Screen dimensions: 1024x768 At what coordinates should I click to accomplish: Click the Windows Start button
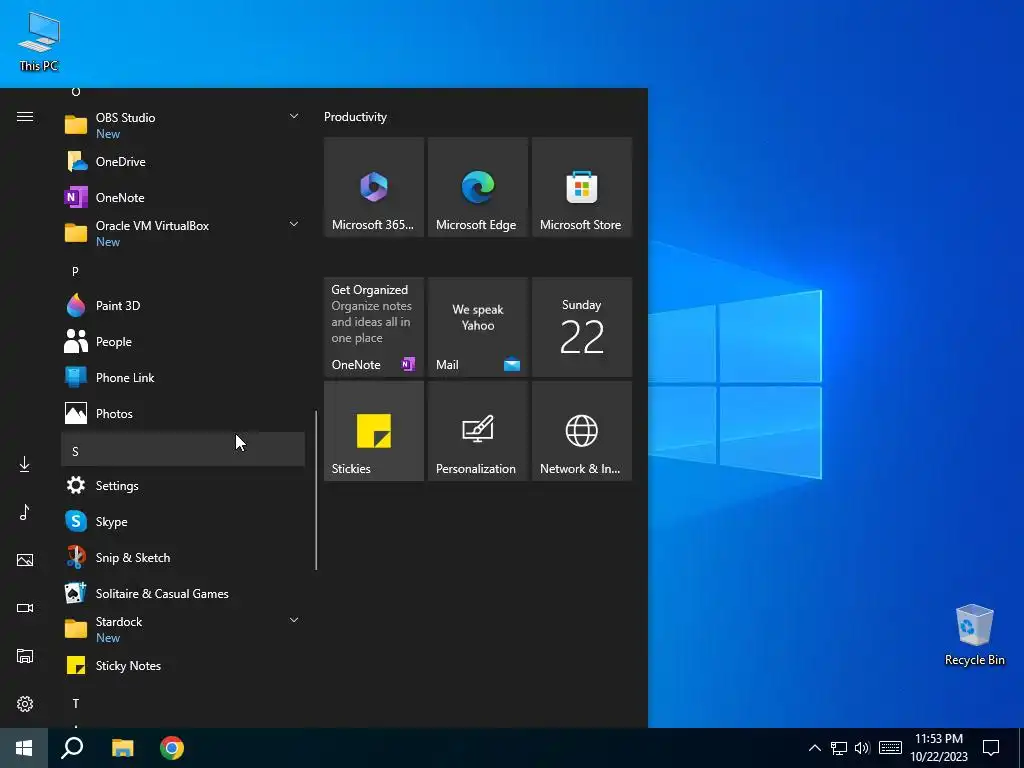[24, 748]
